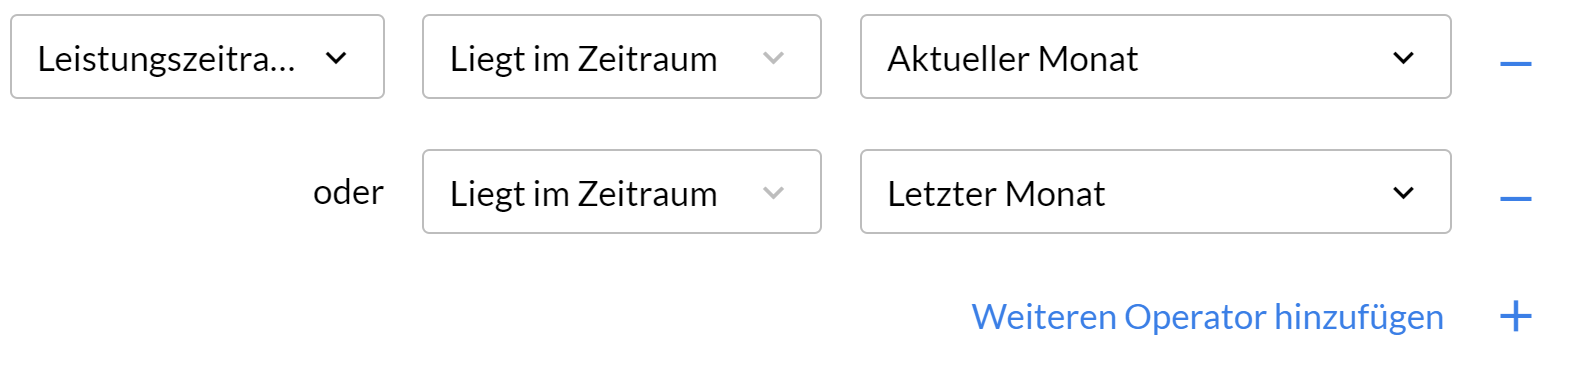Click the black chevron beside 'Letzter Monat'
This screenshot has width=1572, height=373.
coord(1404,193)
